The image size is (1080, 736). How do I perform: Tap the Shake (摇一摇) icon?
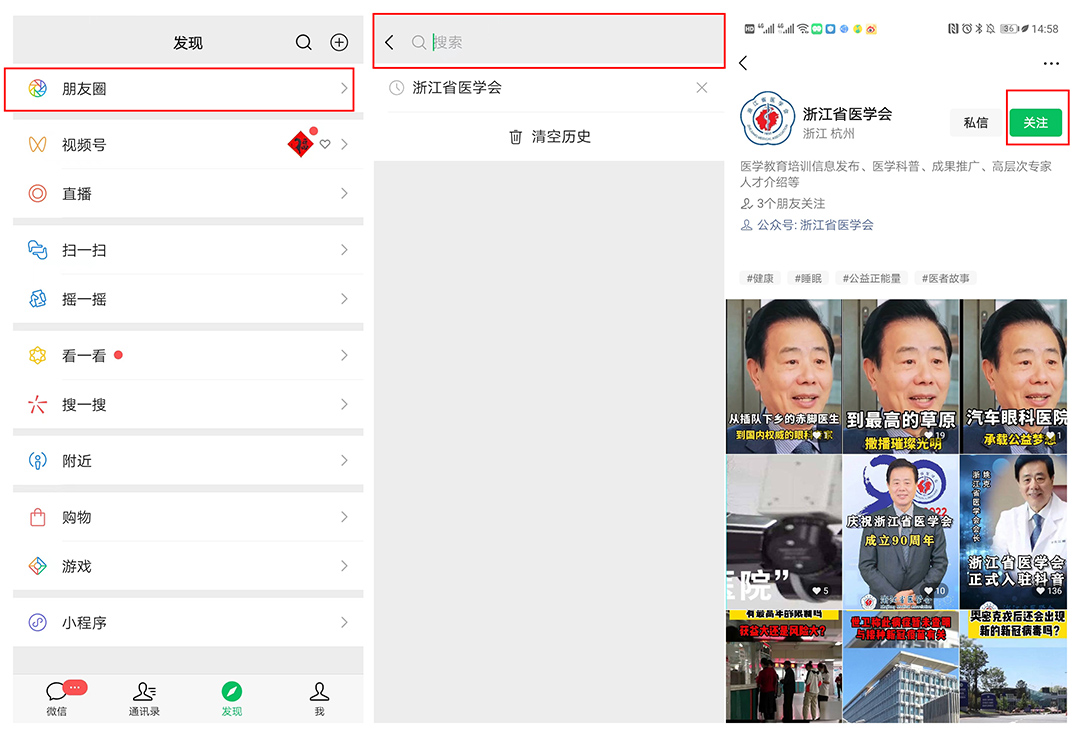tap(37, 299)
